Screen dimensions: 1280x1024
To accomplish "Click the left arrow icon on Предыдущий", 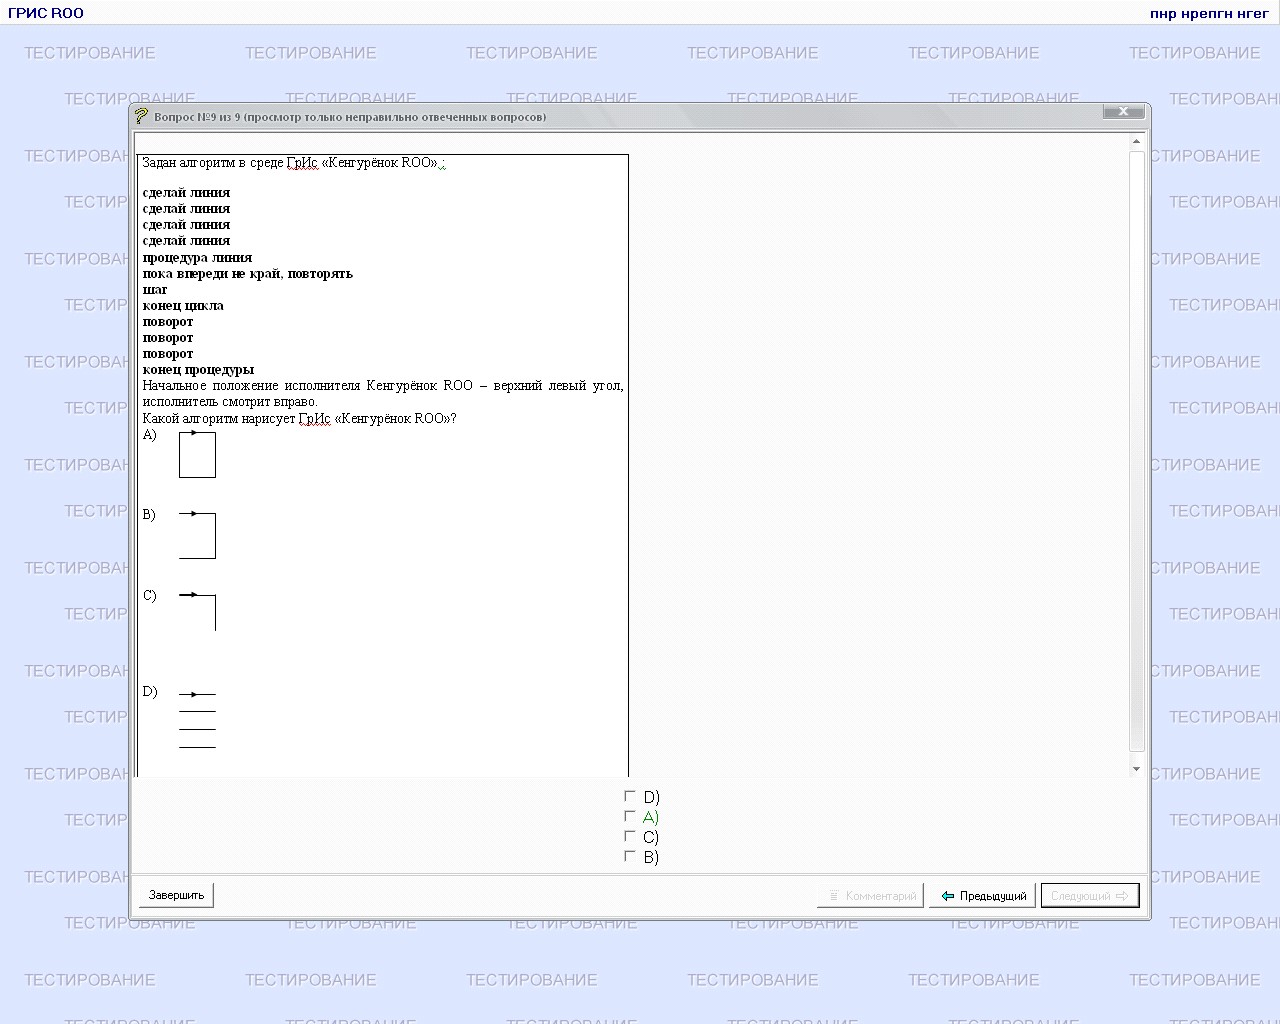I will 948,896.
